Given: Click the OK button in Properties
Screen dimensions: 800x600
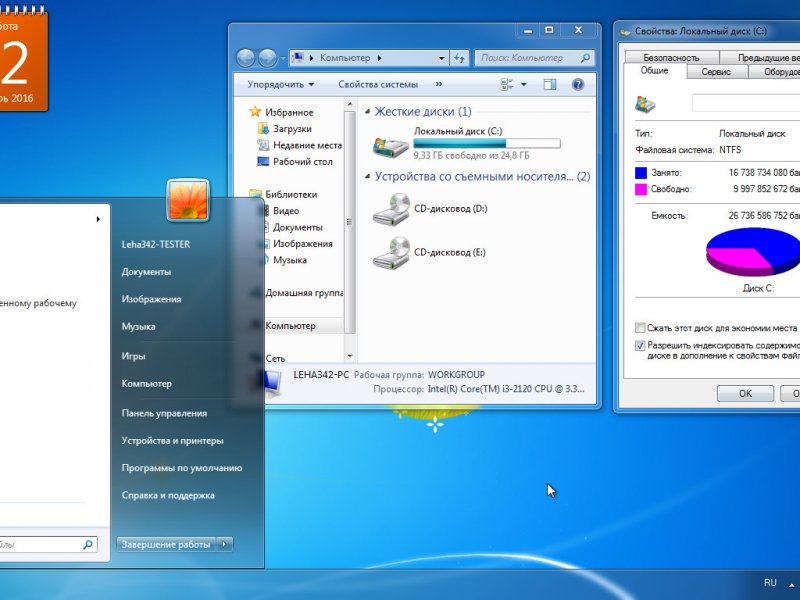Looking at the screenshot, I should 745,393.
